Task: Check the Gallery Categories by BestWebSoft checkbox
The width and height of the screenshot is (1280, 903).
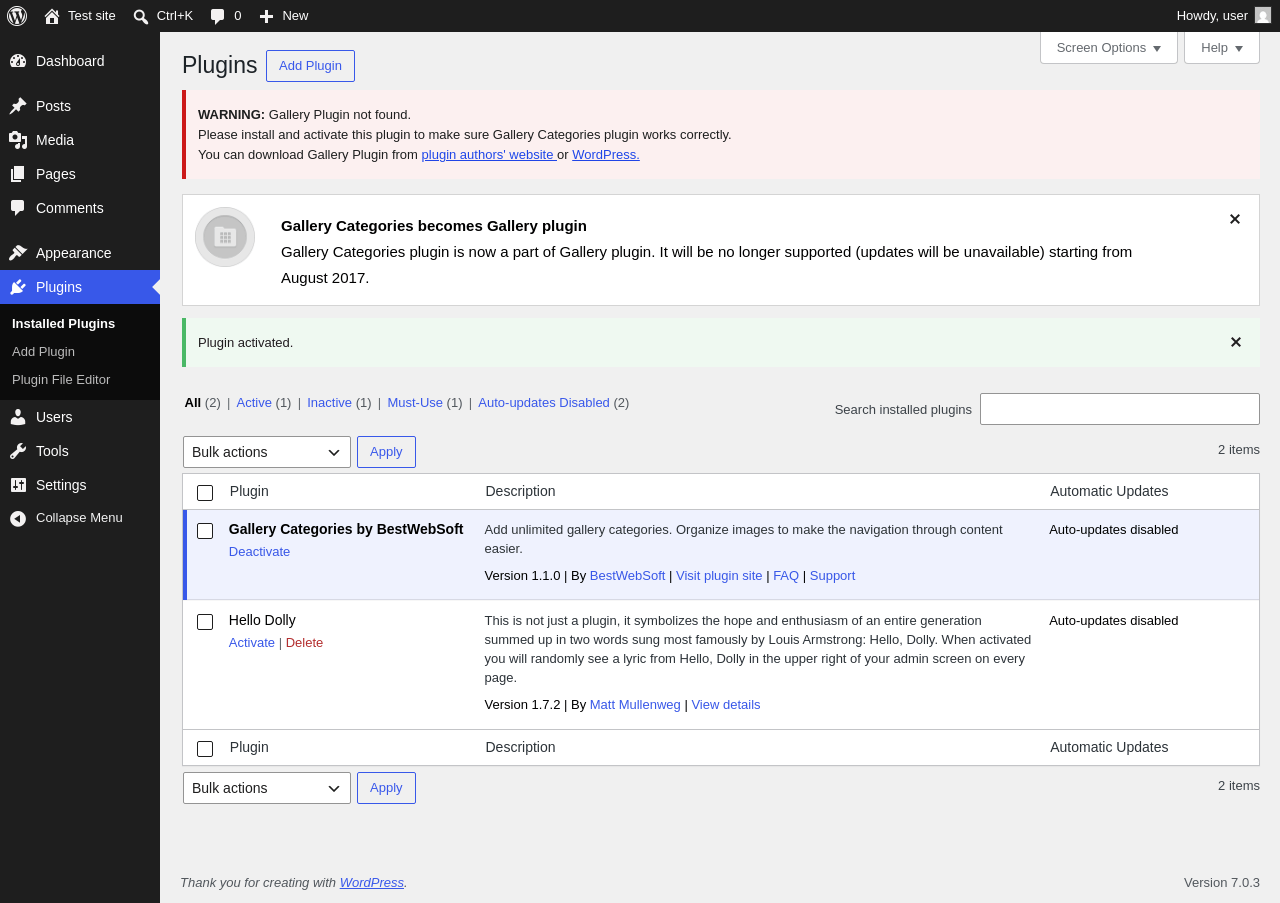Action: coord(205,531)
